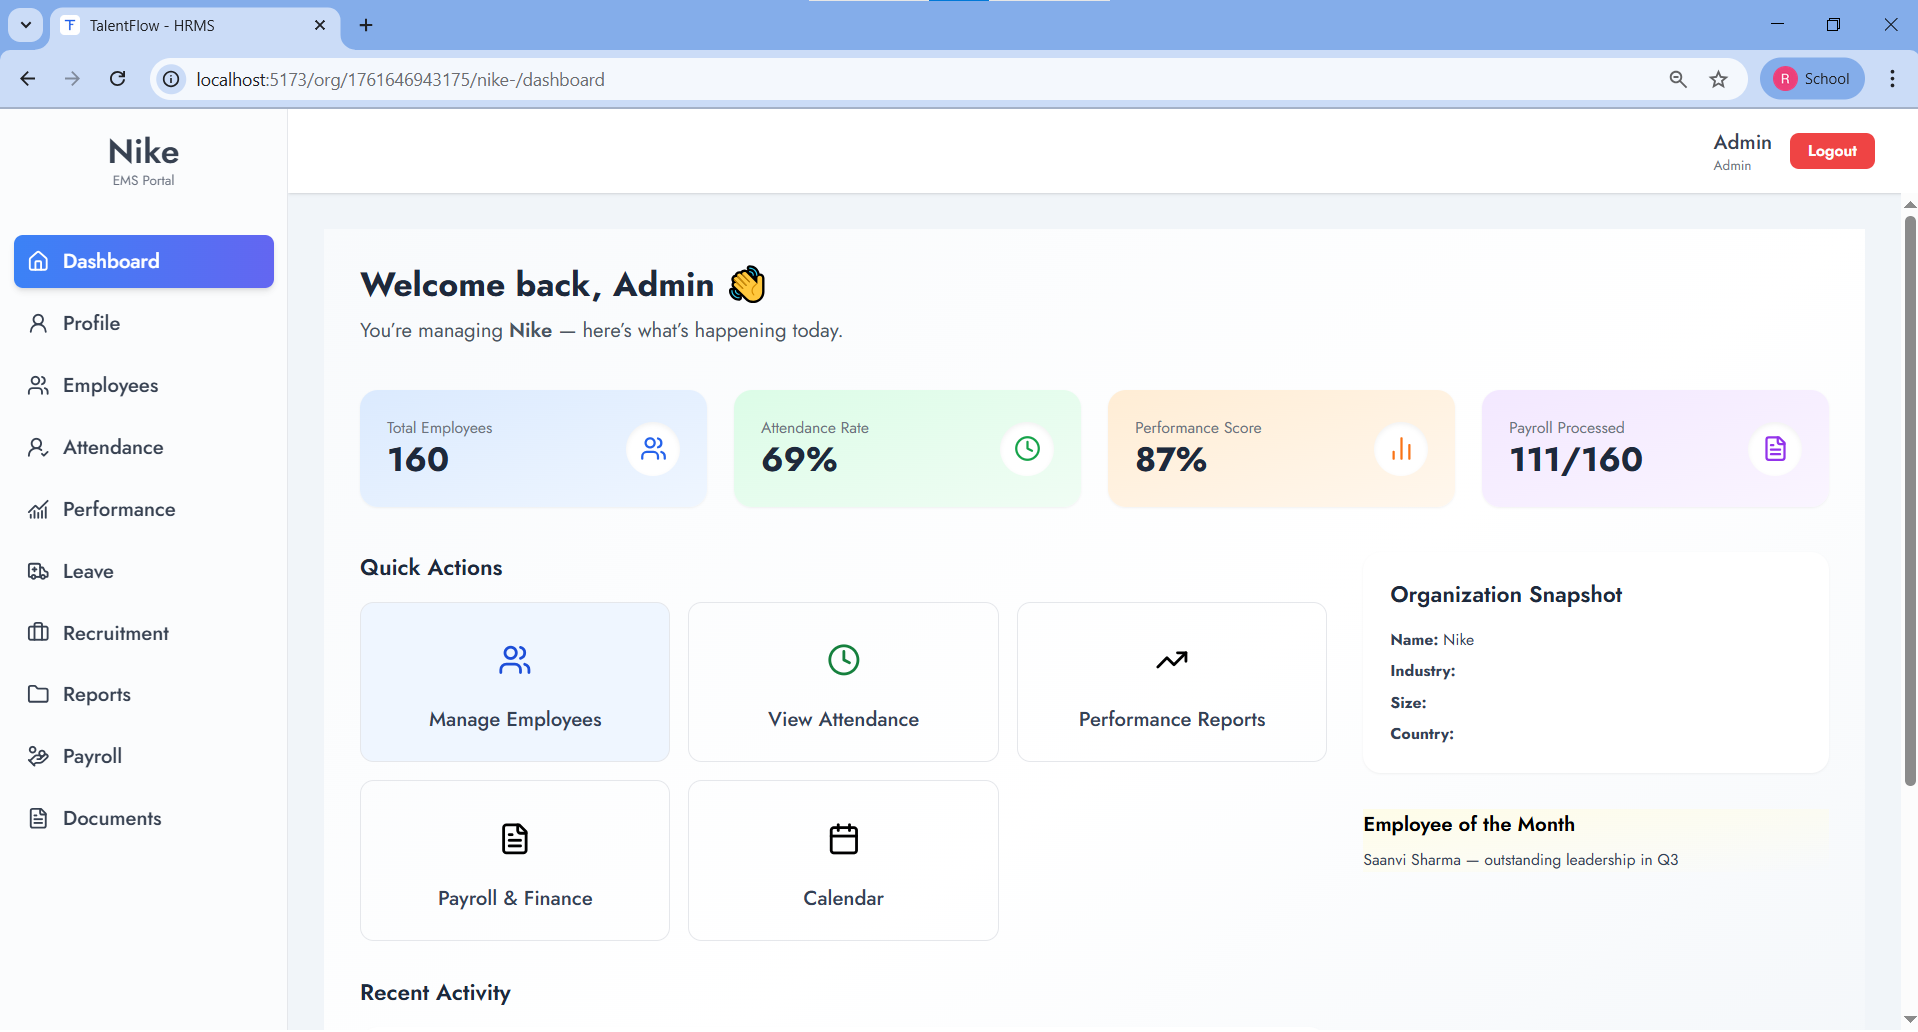
Task: Click the School profile chip
Action: pos(1812,79)
